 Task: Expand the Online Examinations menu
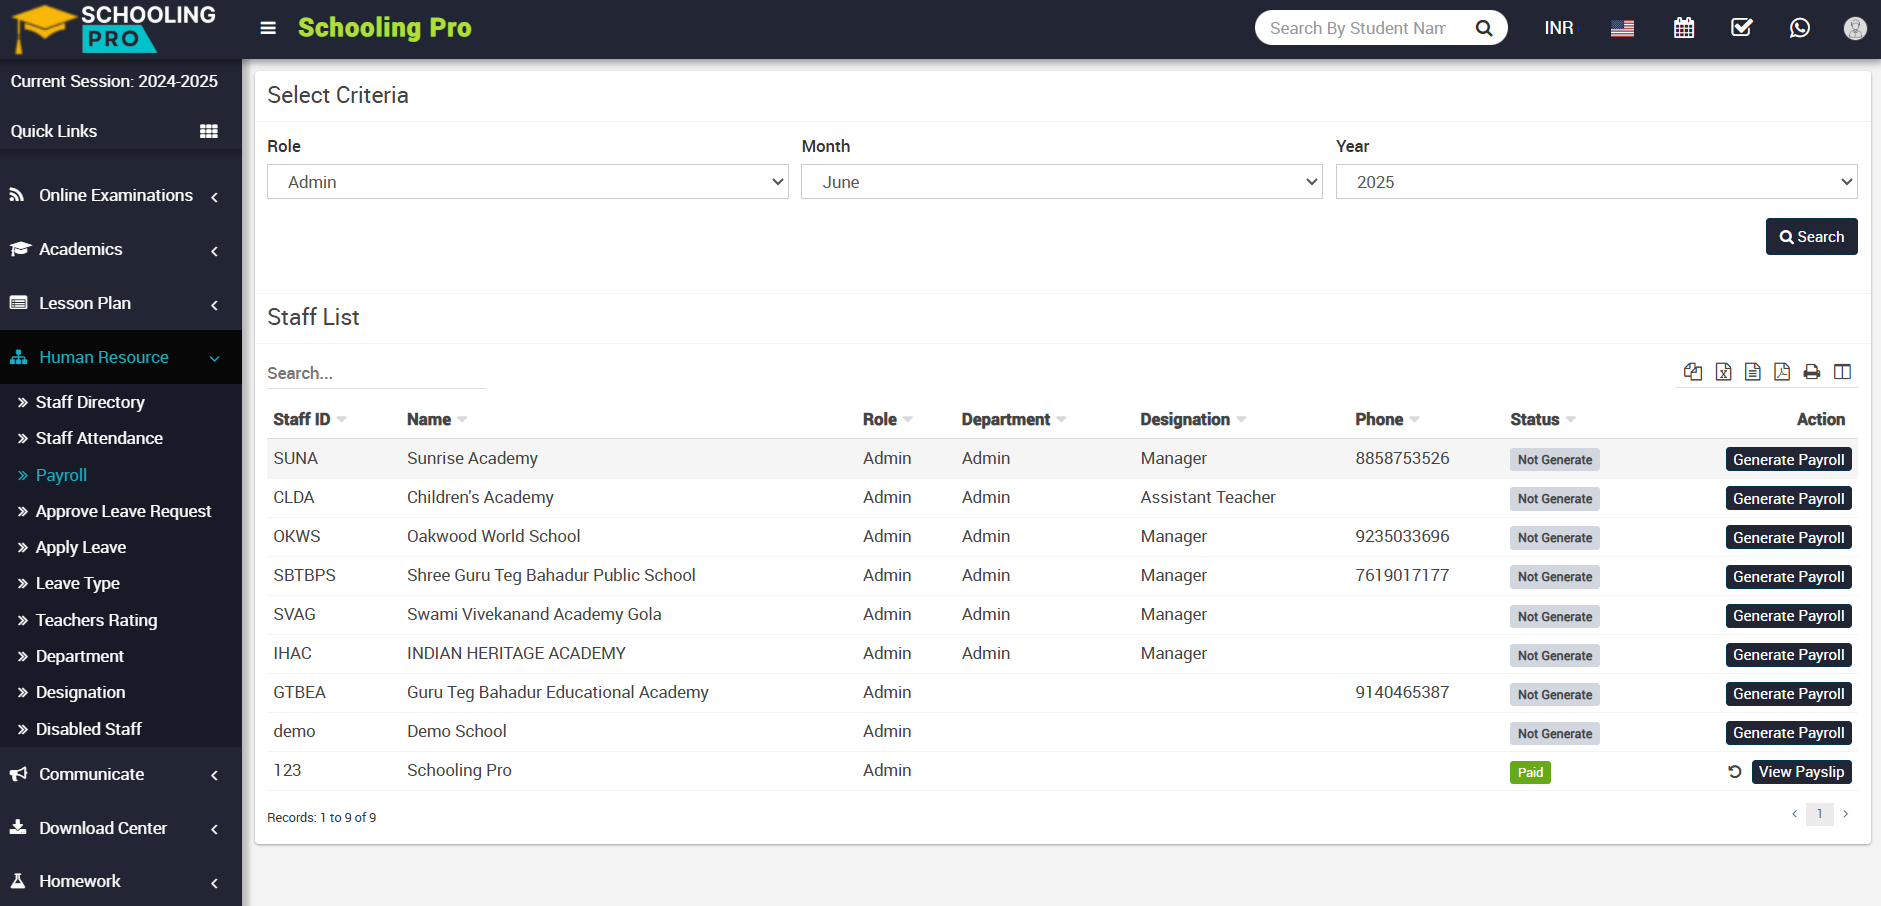[121, 196]
